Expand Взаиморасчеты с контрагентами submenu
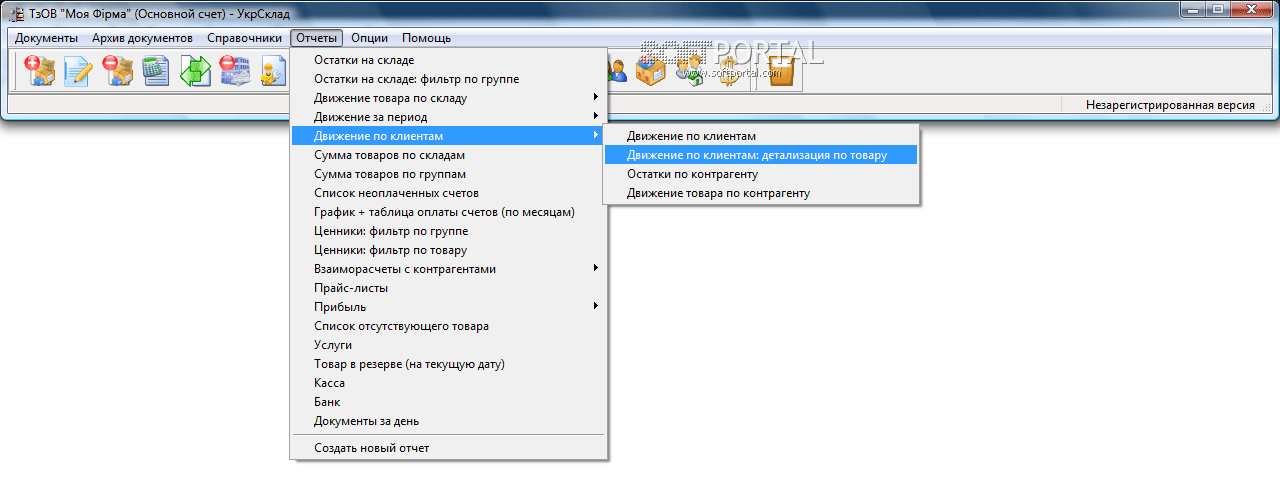This screenshot has width=1280, height=483. coord(449,269)
